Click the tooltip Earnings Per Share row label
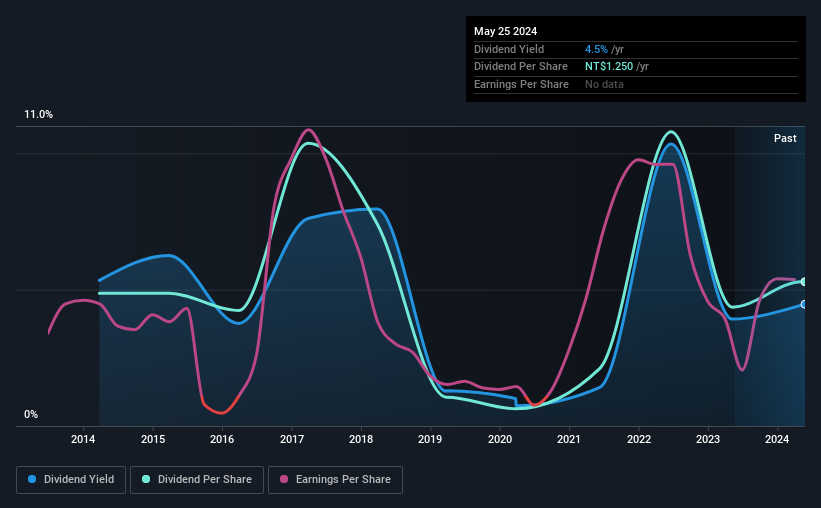821x508 pixels. pos(521,84)
